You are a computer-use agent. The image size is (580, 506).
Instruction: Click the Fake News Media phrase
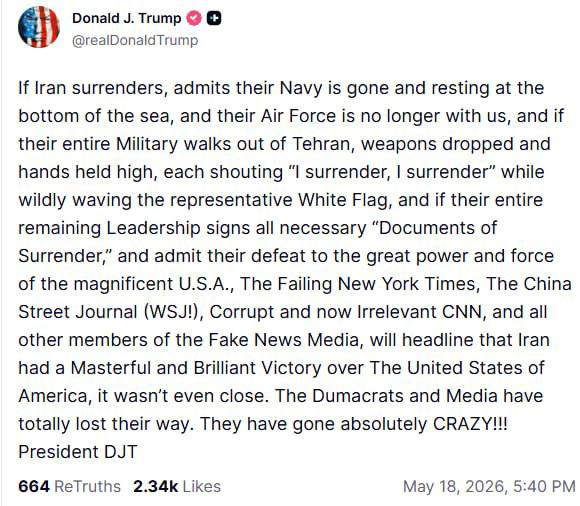[284, 340]
